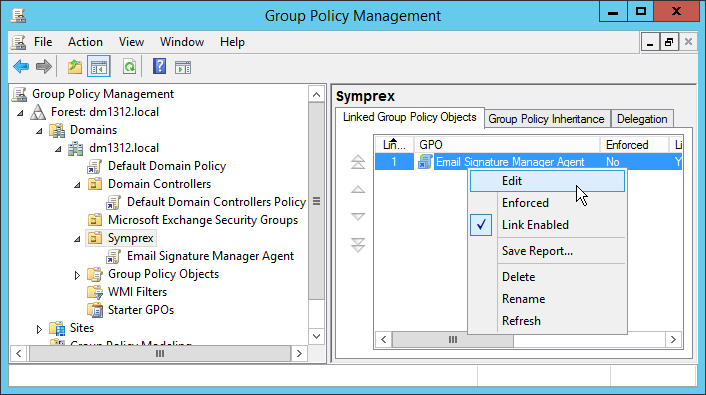The image size is (706, 395).
Task: Toggle the Link Enabled checkmark in context menu
Action: 481,225
